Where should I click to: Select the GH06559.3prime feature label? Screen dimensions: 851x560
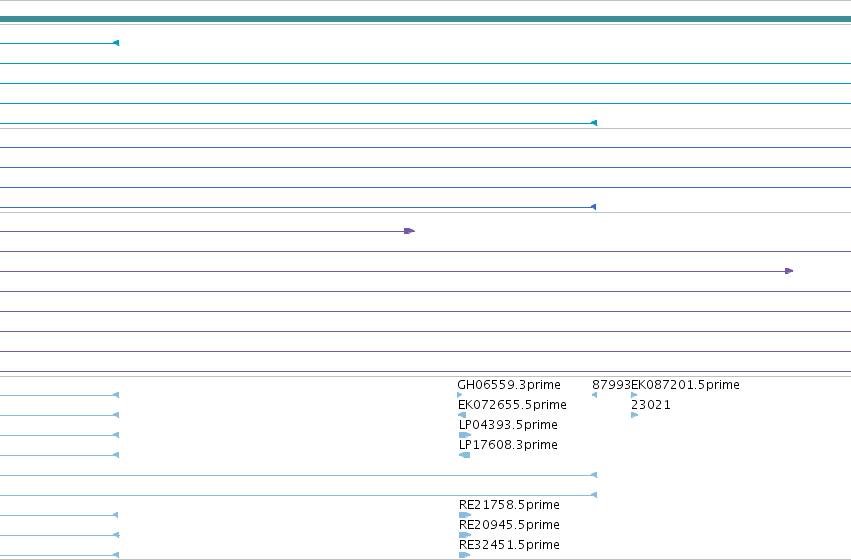509,385
